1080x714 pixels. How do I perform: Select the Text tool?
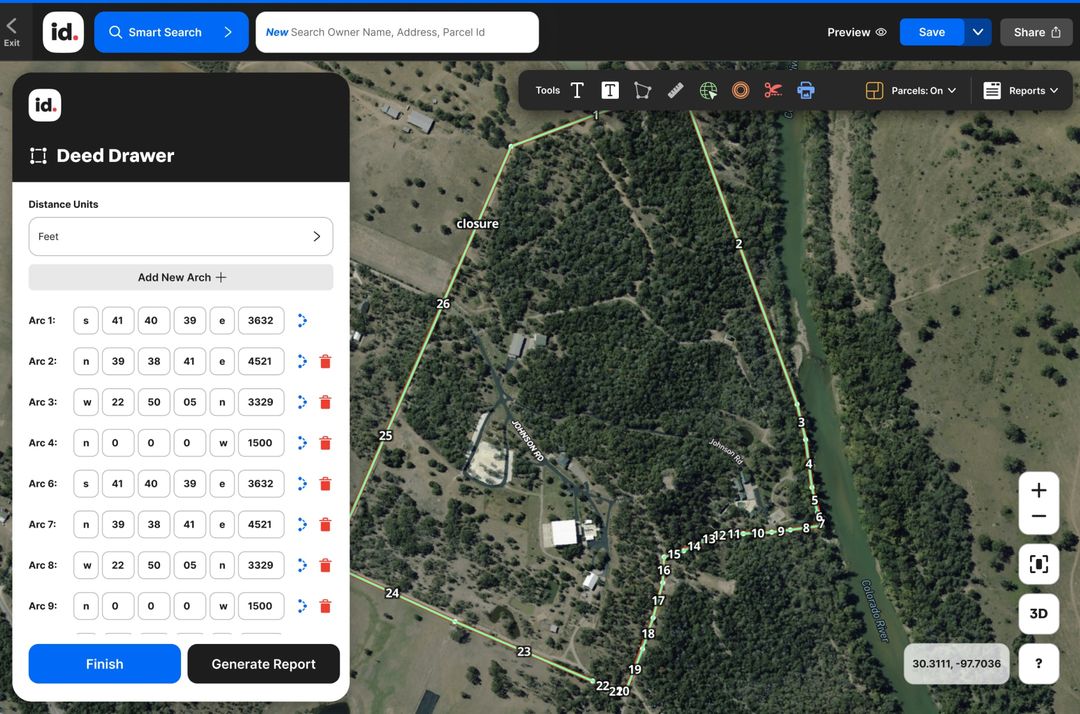[x=577, y=90]
